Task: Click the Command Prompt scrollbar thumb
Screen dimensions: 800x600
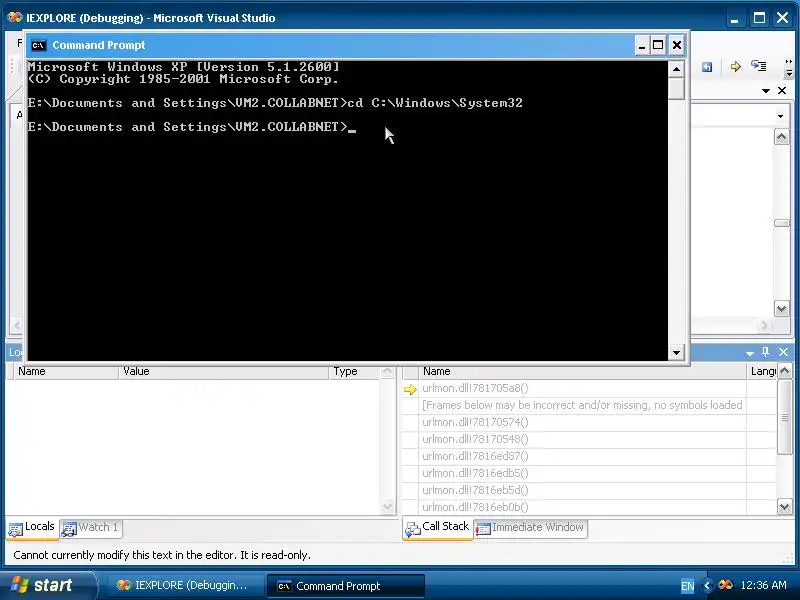Action: [676, 88]
